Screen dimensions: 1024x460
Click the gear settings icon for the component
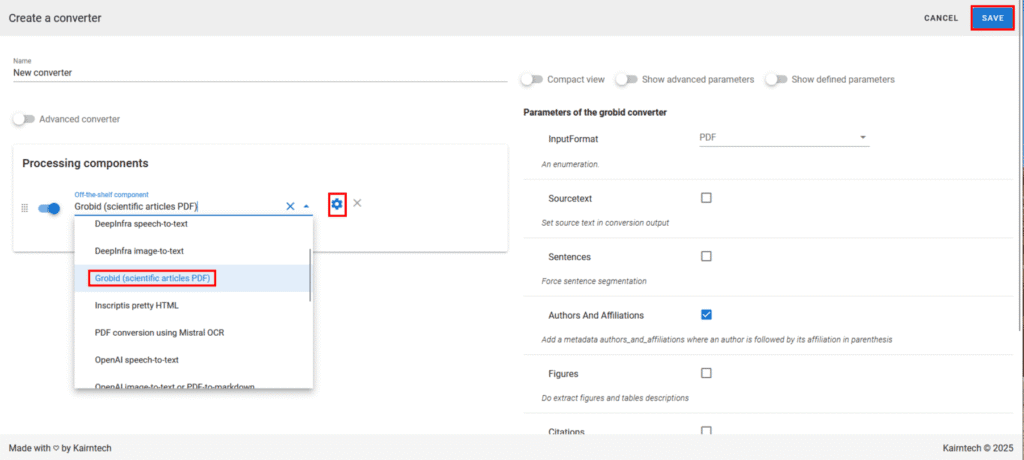click(337, 204)
